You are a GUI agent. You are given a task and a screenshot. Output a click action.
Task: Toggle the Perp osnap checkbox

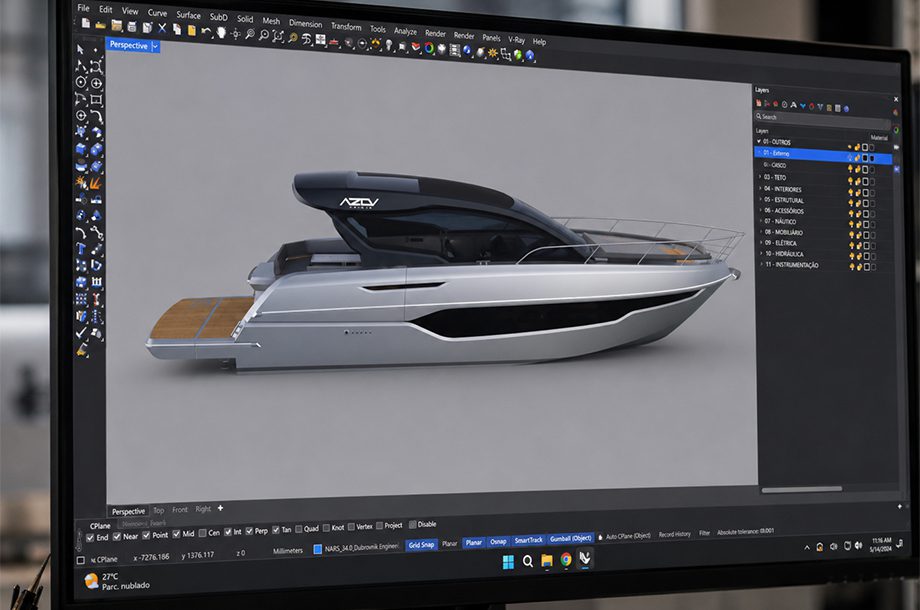(249, 531)
